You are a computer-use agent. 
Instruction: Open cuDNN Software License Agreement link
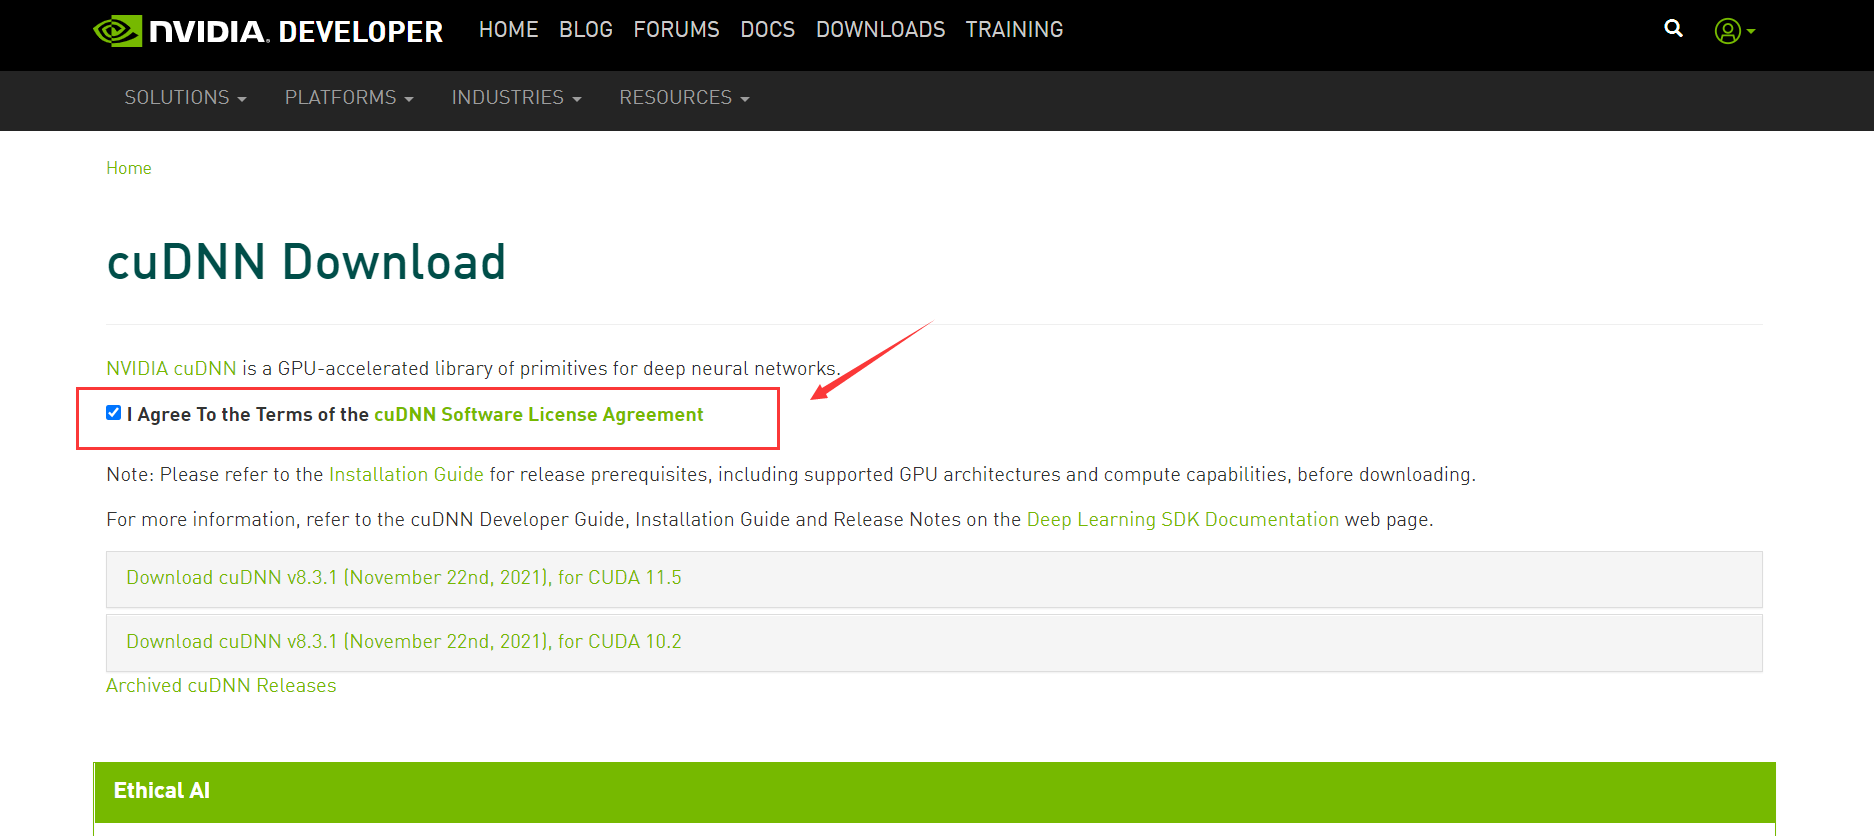538,414
